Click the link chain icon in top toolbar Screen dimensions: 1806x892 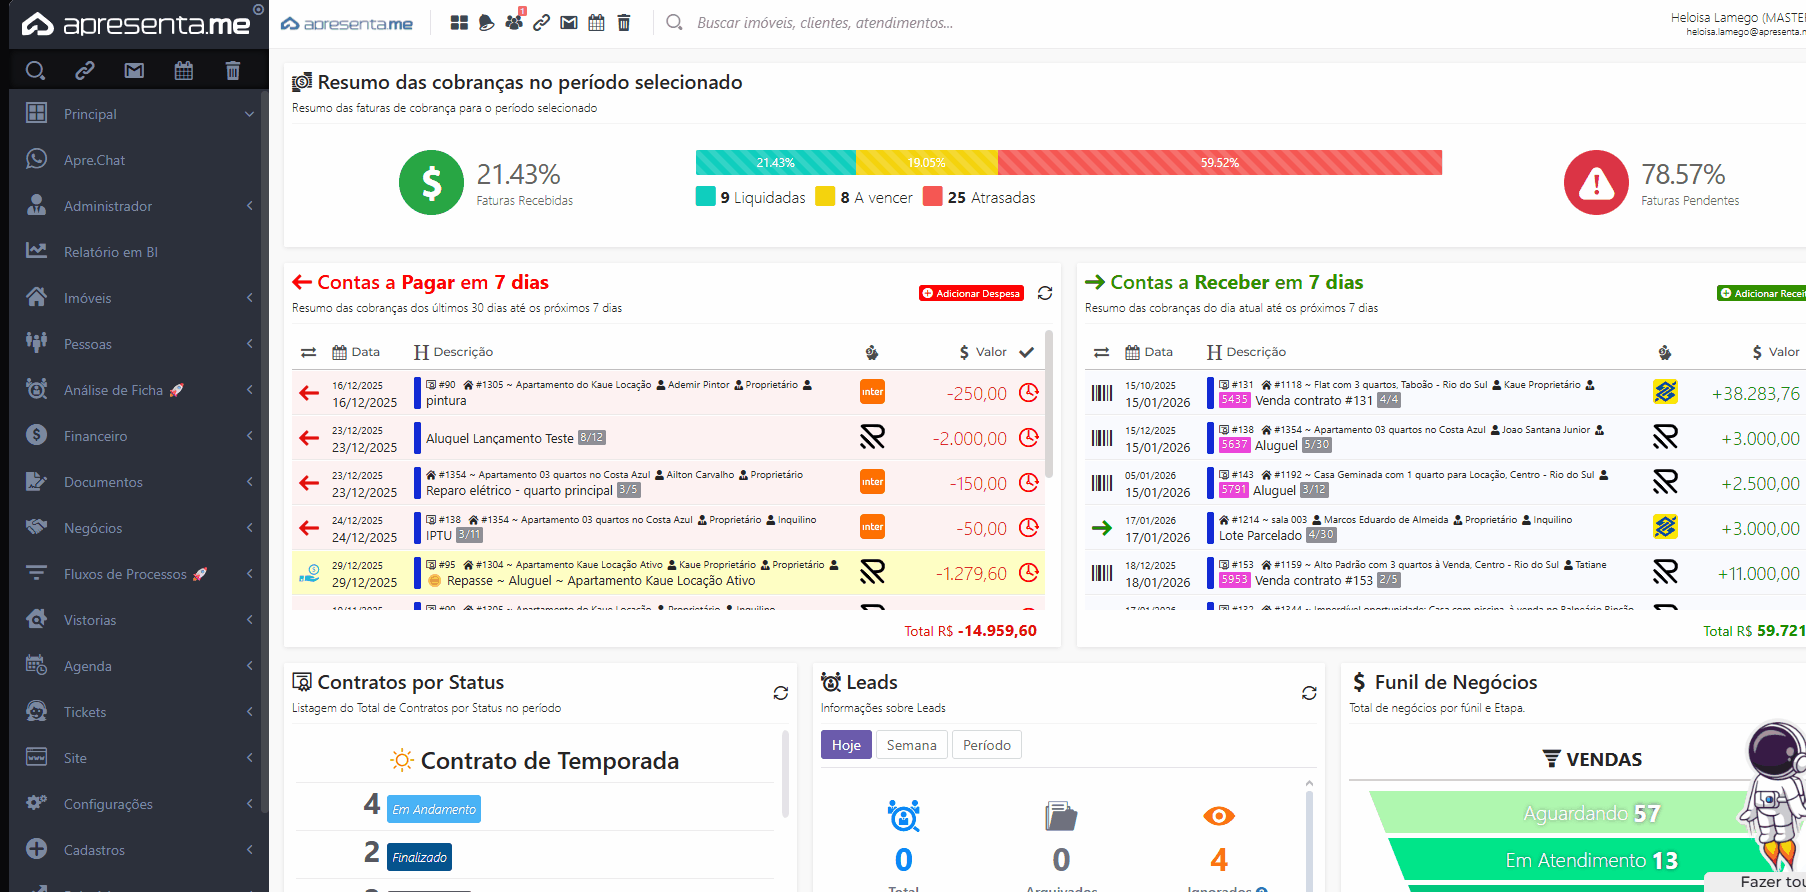(541, 22)
